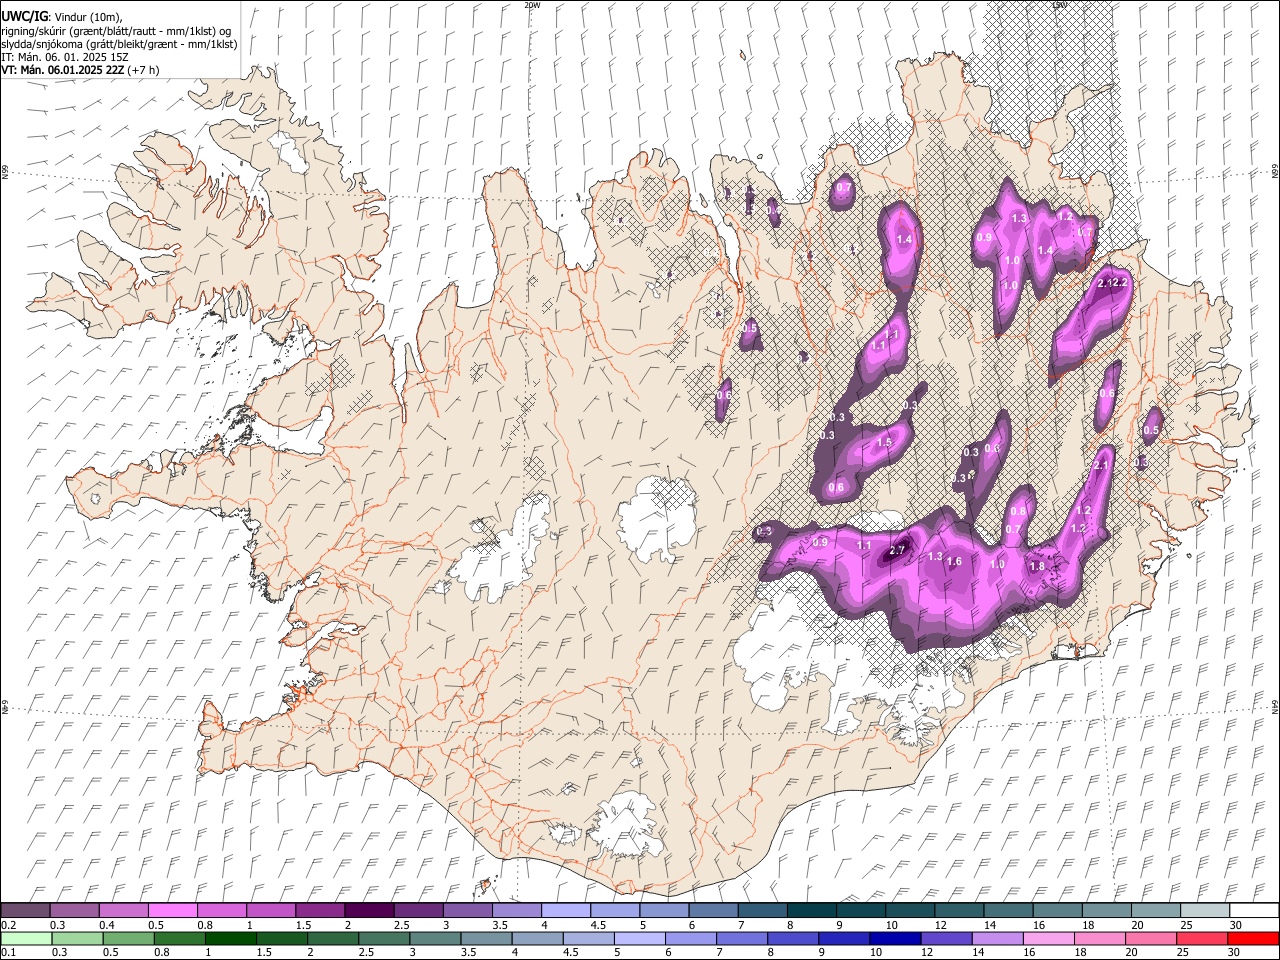Pick the dark blue bottom-row swatch starting at 10
This screenshot has height=960, width=1280.
(x=895, y=938)
